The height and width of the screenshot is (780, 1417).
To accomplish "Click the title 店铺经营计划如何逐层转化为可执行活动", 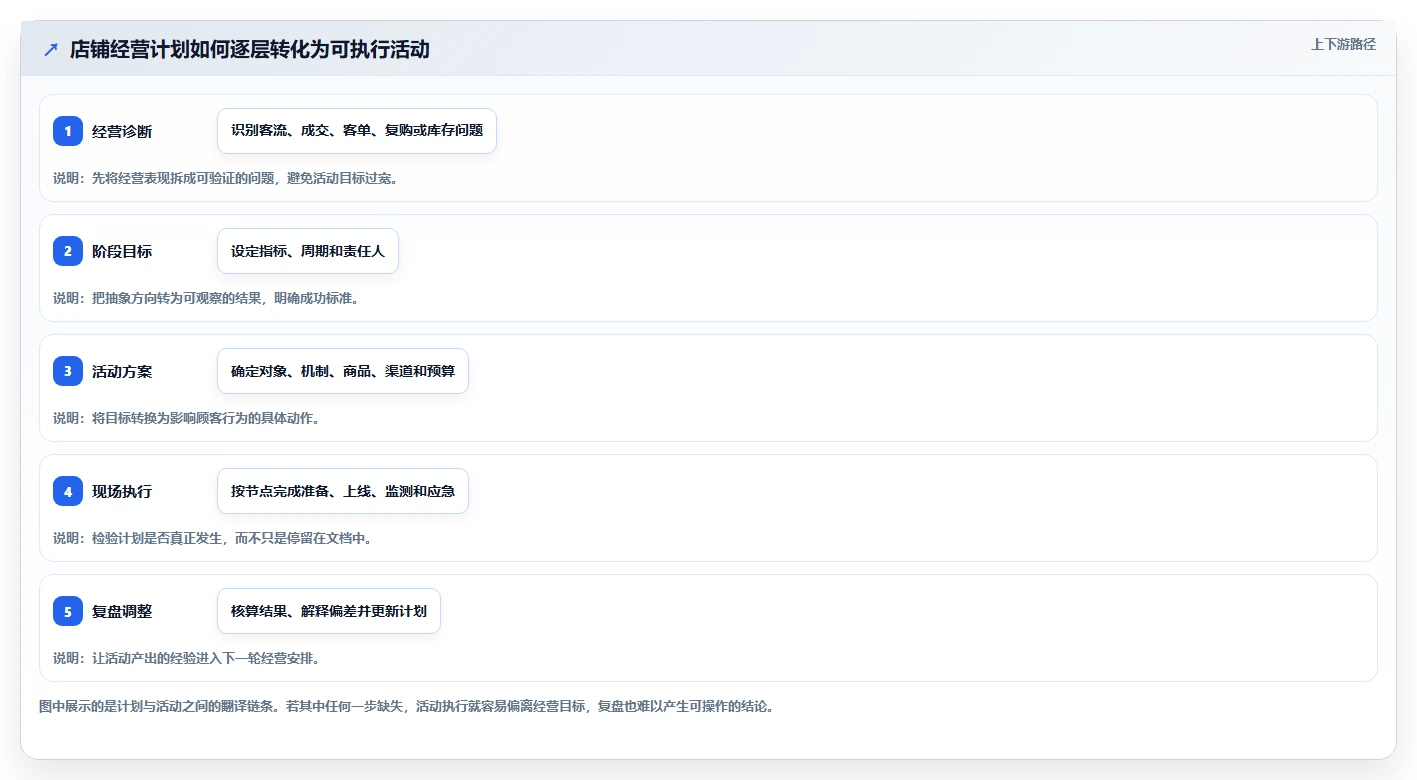I will pyautogui.click(x=250, y=49).
